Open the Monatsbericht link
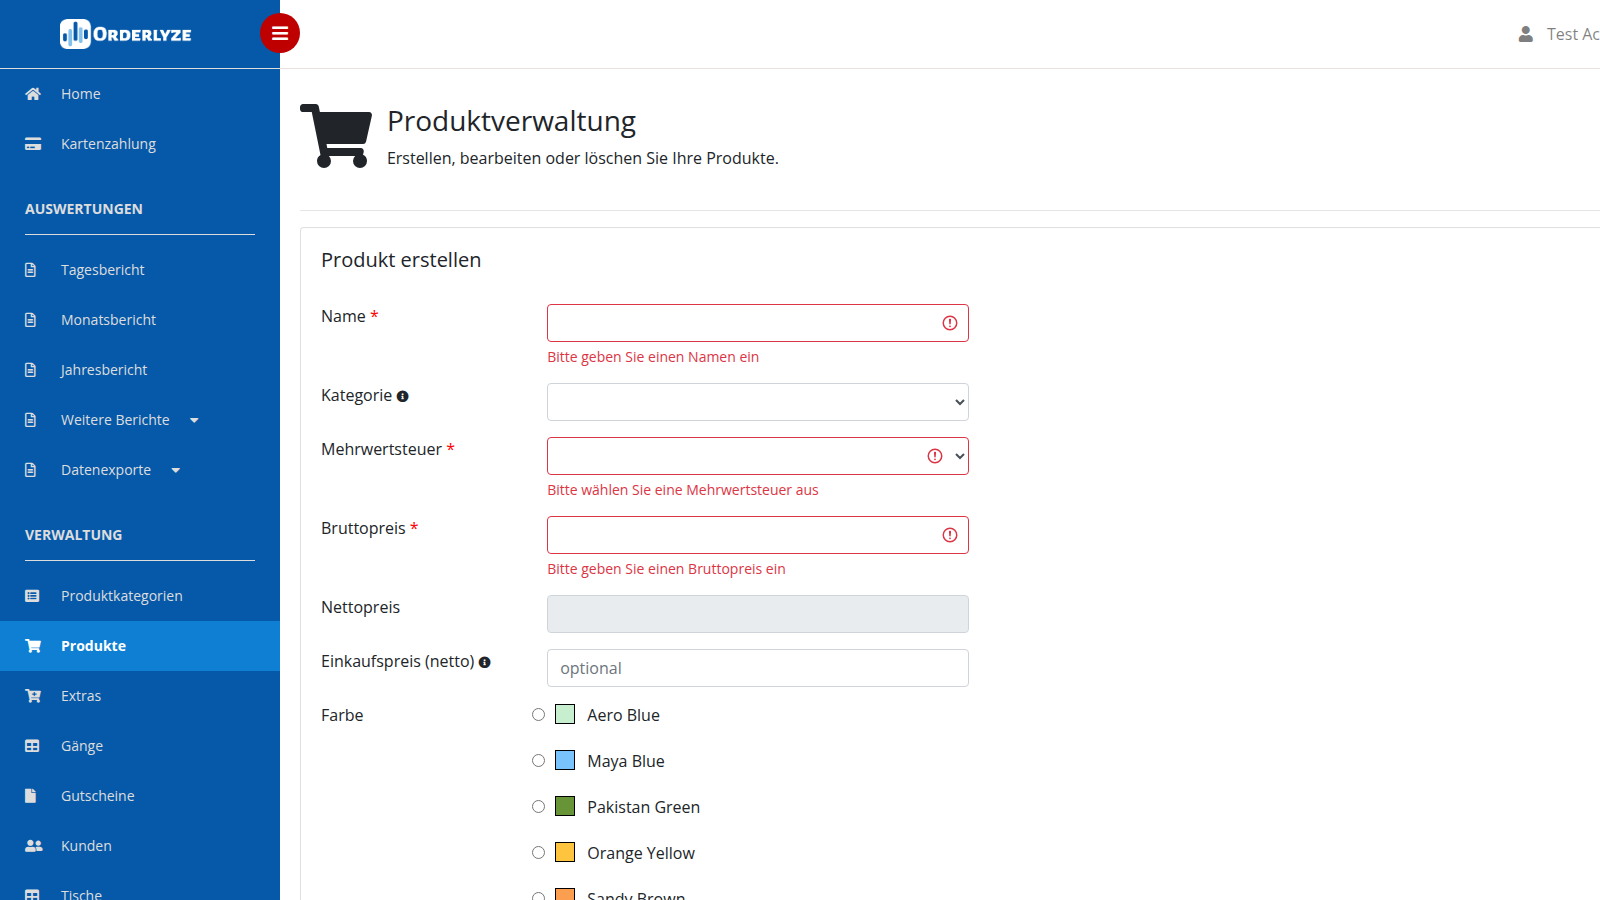The width and height of the screenshot is (1600, 900). pos(108,320)
